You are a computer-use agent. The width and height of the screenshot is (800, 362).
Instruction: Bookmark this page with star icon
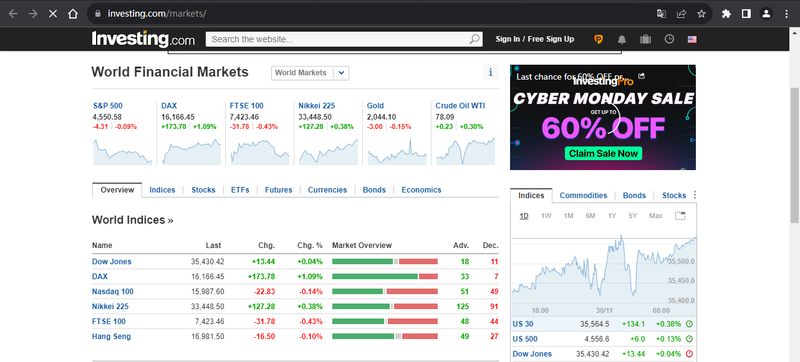pos(702,14)
